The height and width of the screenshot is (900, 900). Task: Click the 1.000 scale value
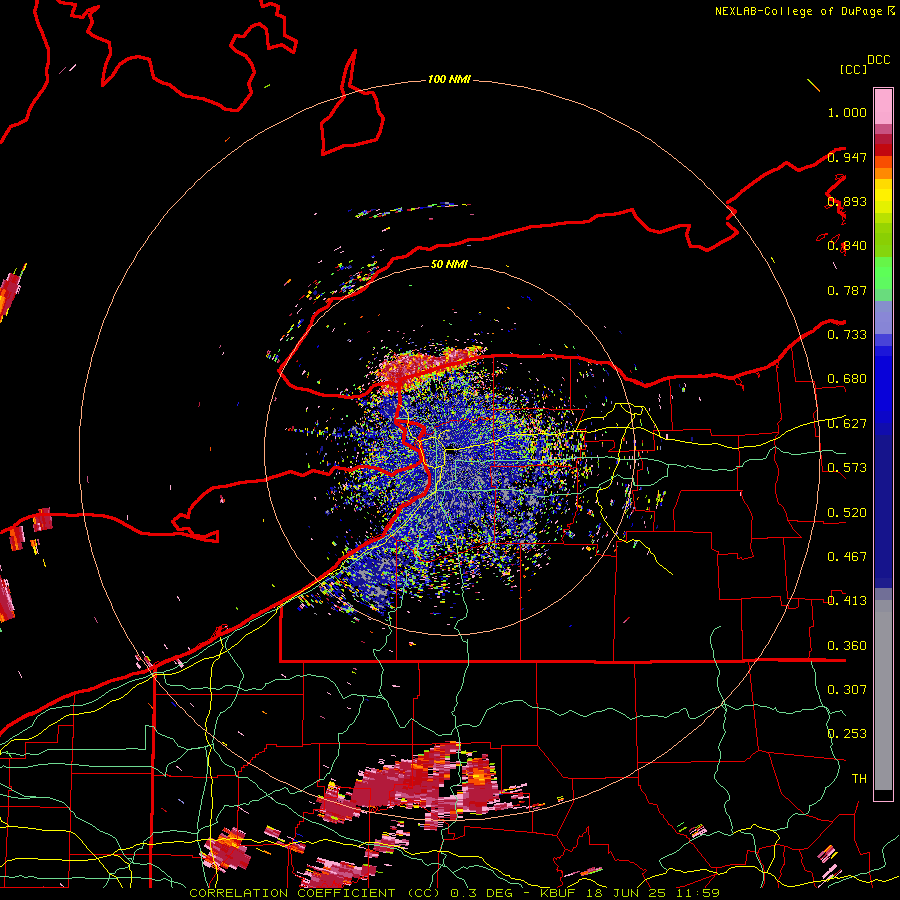pos(847,112)
